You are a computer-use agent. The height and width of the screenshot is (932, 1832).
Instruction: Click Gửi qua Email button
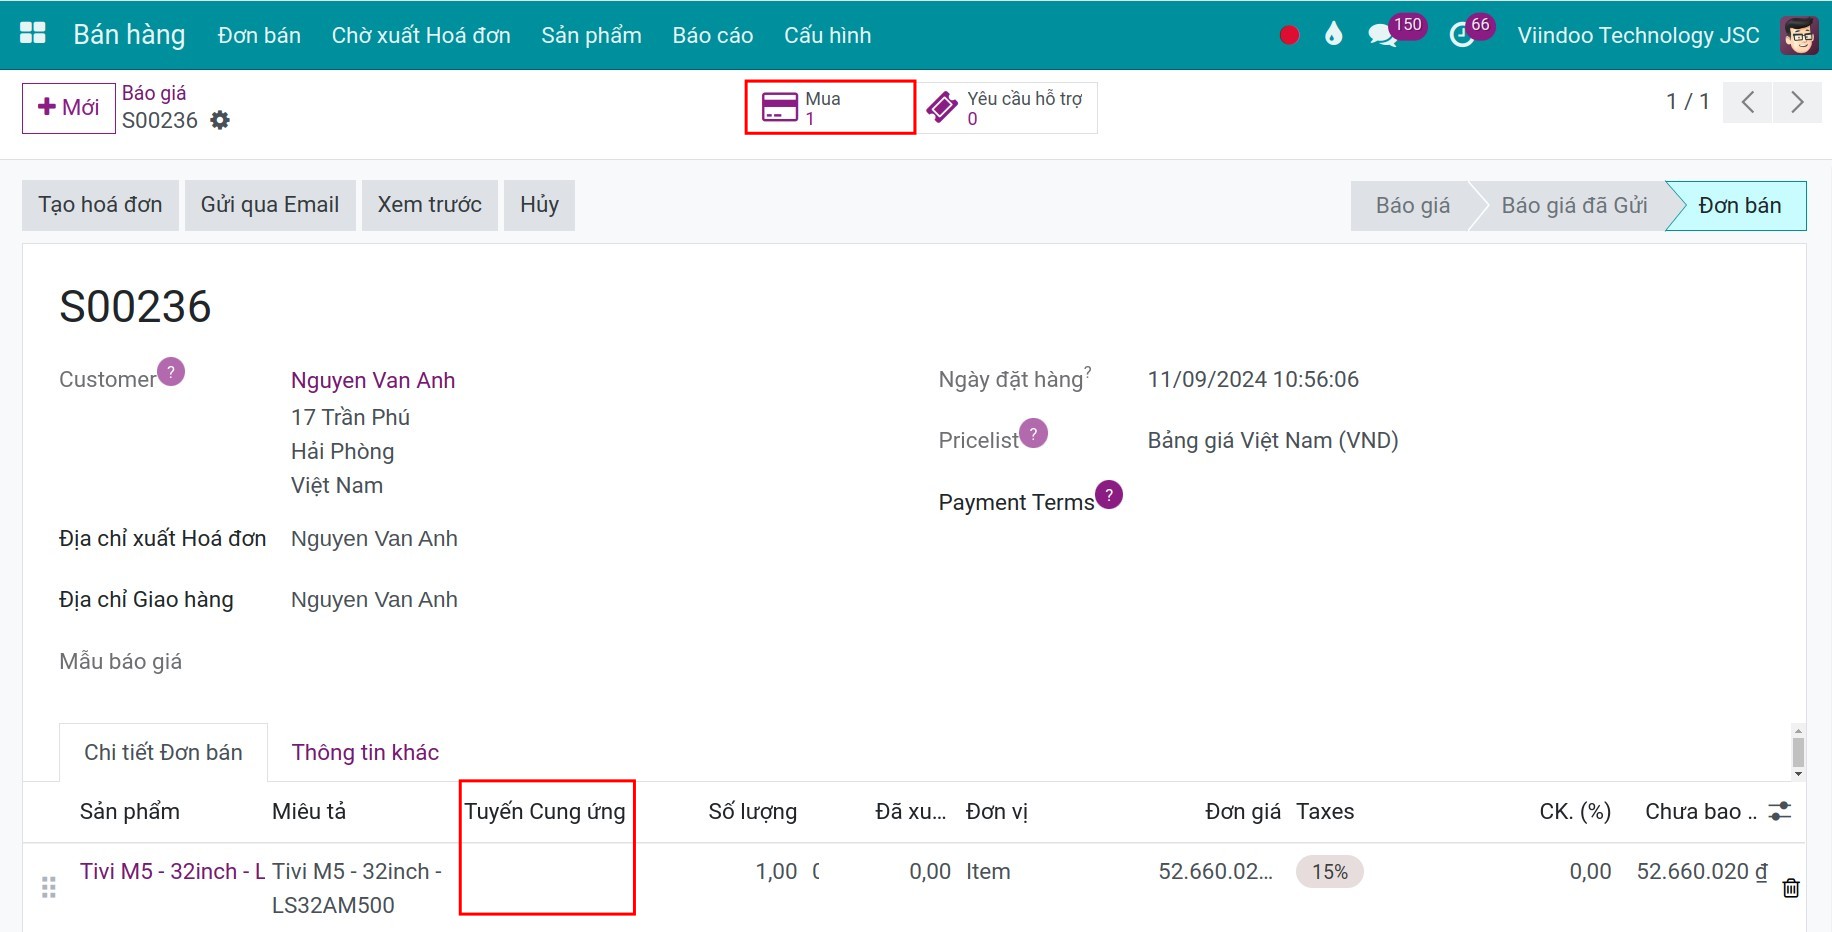point(270,205)
